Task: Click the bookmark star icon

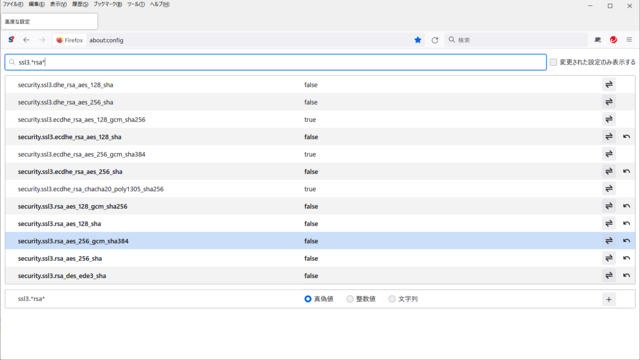Action: coord(418,40)
